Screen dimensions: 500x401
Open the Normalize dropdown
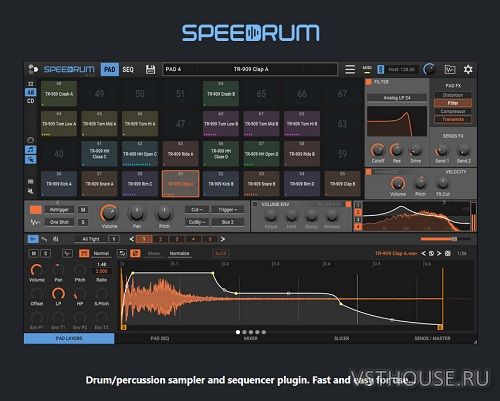179,253
